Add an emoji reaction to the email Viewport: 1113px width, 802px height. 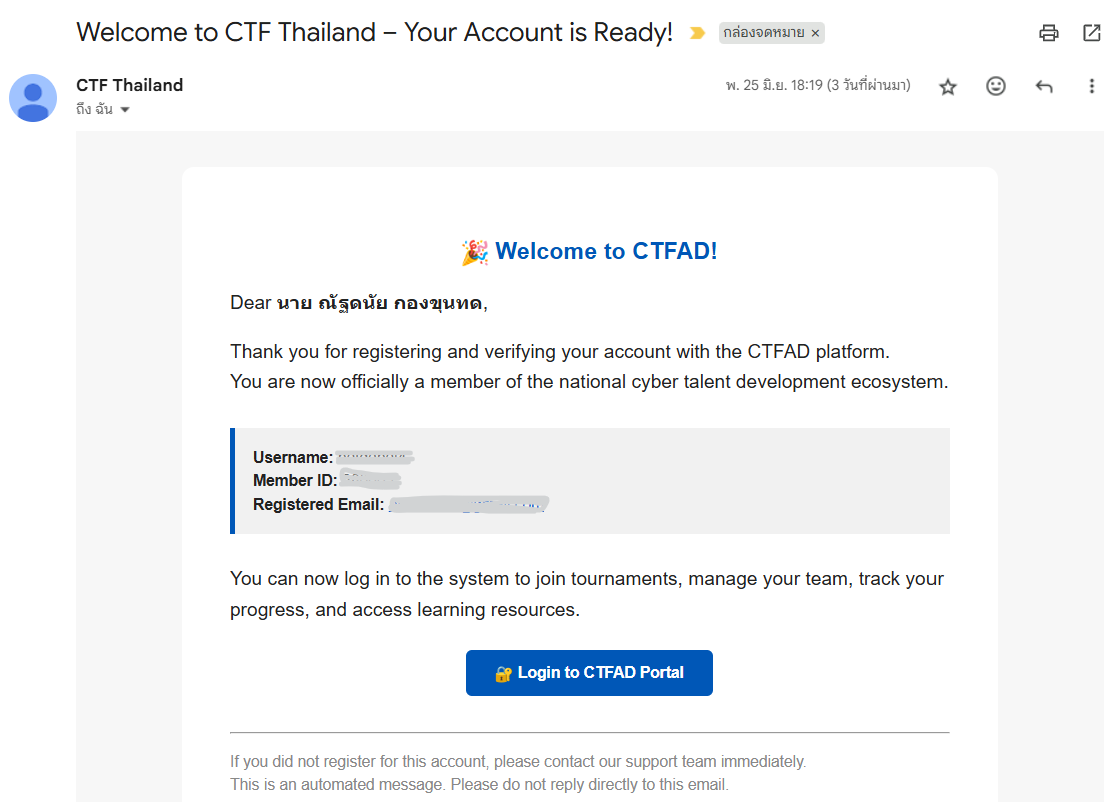(996, 86)
